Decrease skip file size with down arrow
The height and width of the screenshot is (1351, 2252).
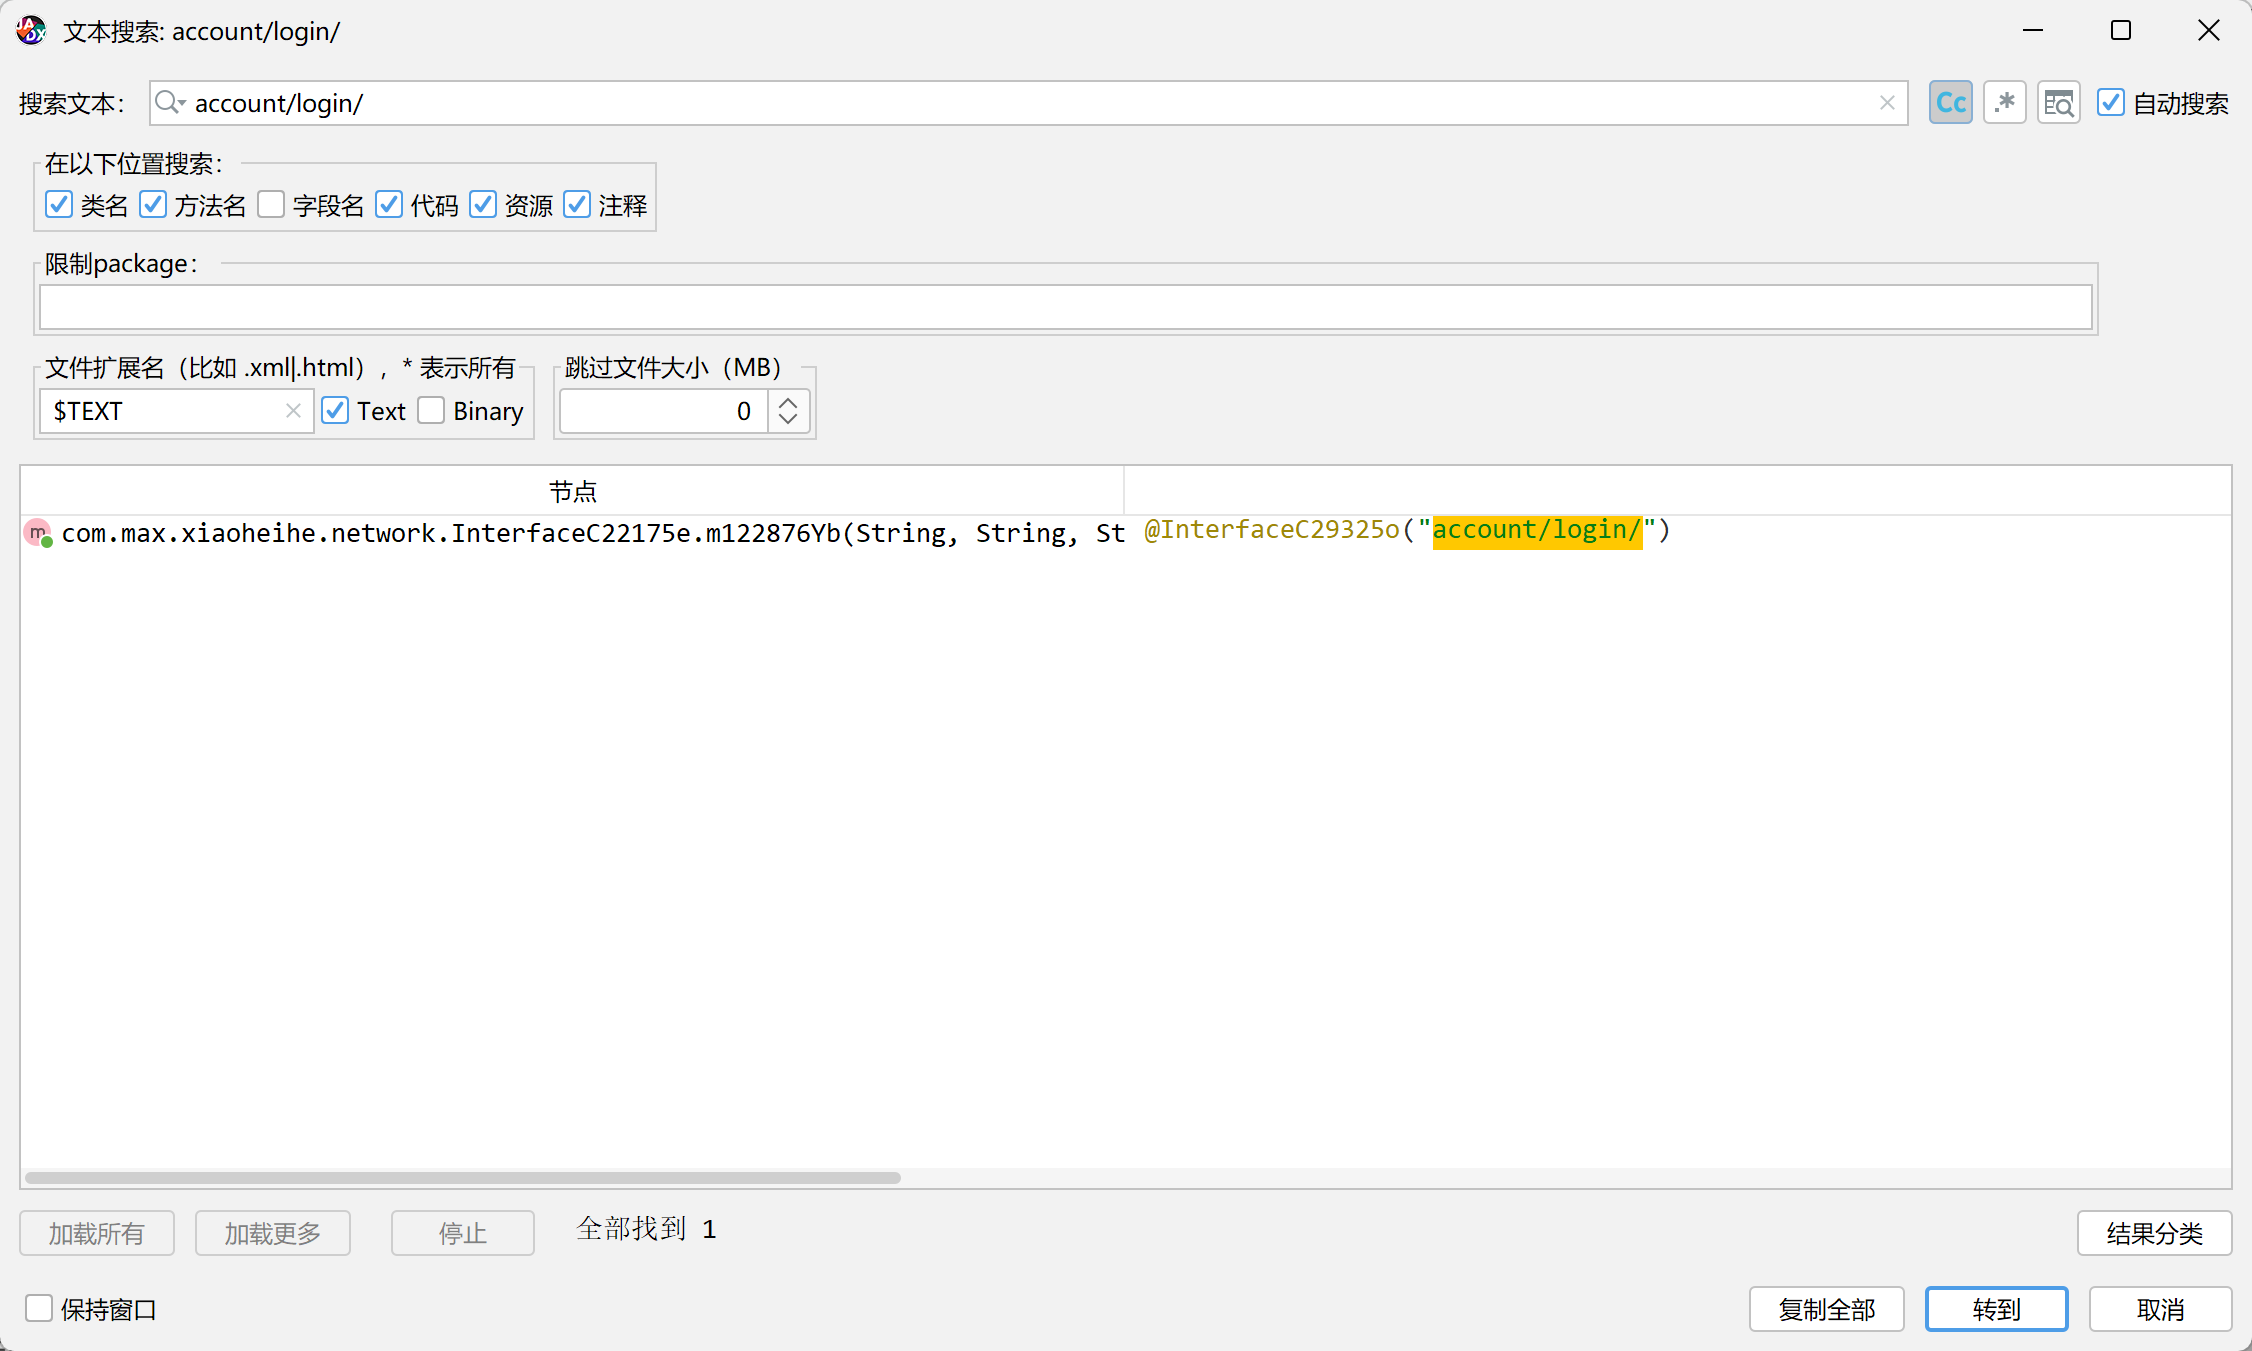pyautogui.click(x=788, y=420)
